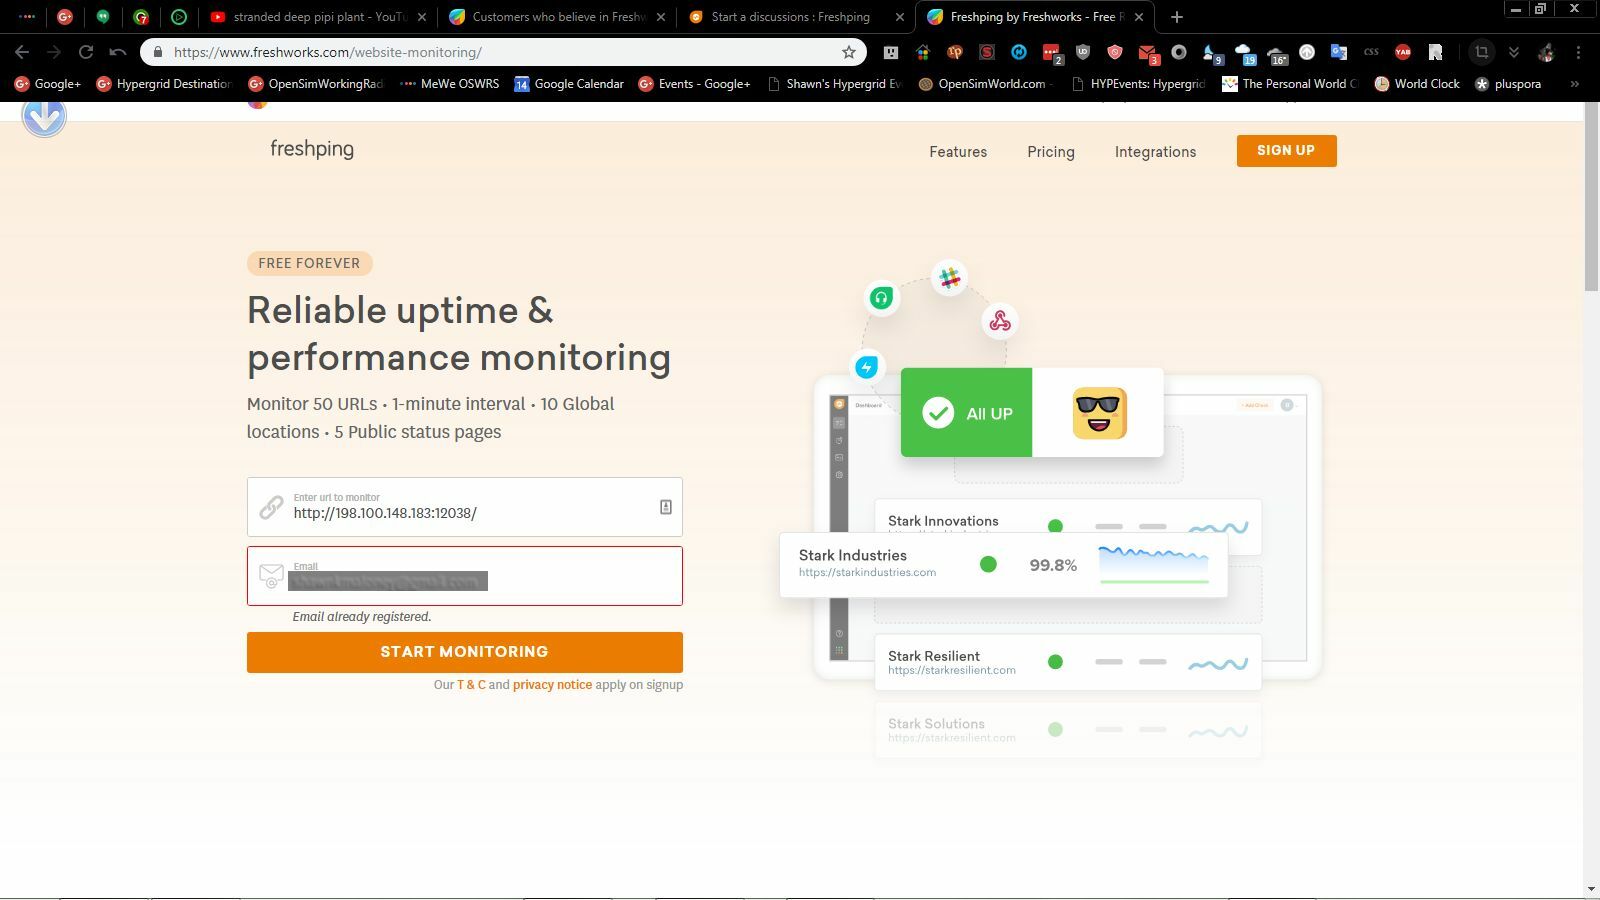This screenshot has height=900, width=1600.
Task: Click the 'Email already registered.' message
Action: tap(362, 617)
